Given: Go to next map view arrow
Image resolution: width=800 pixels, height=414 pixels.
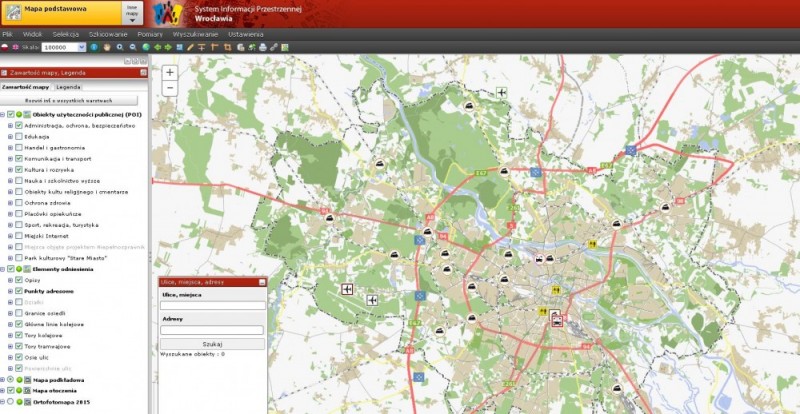Looking at the screenshot, I should tap(168, 47).
